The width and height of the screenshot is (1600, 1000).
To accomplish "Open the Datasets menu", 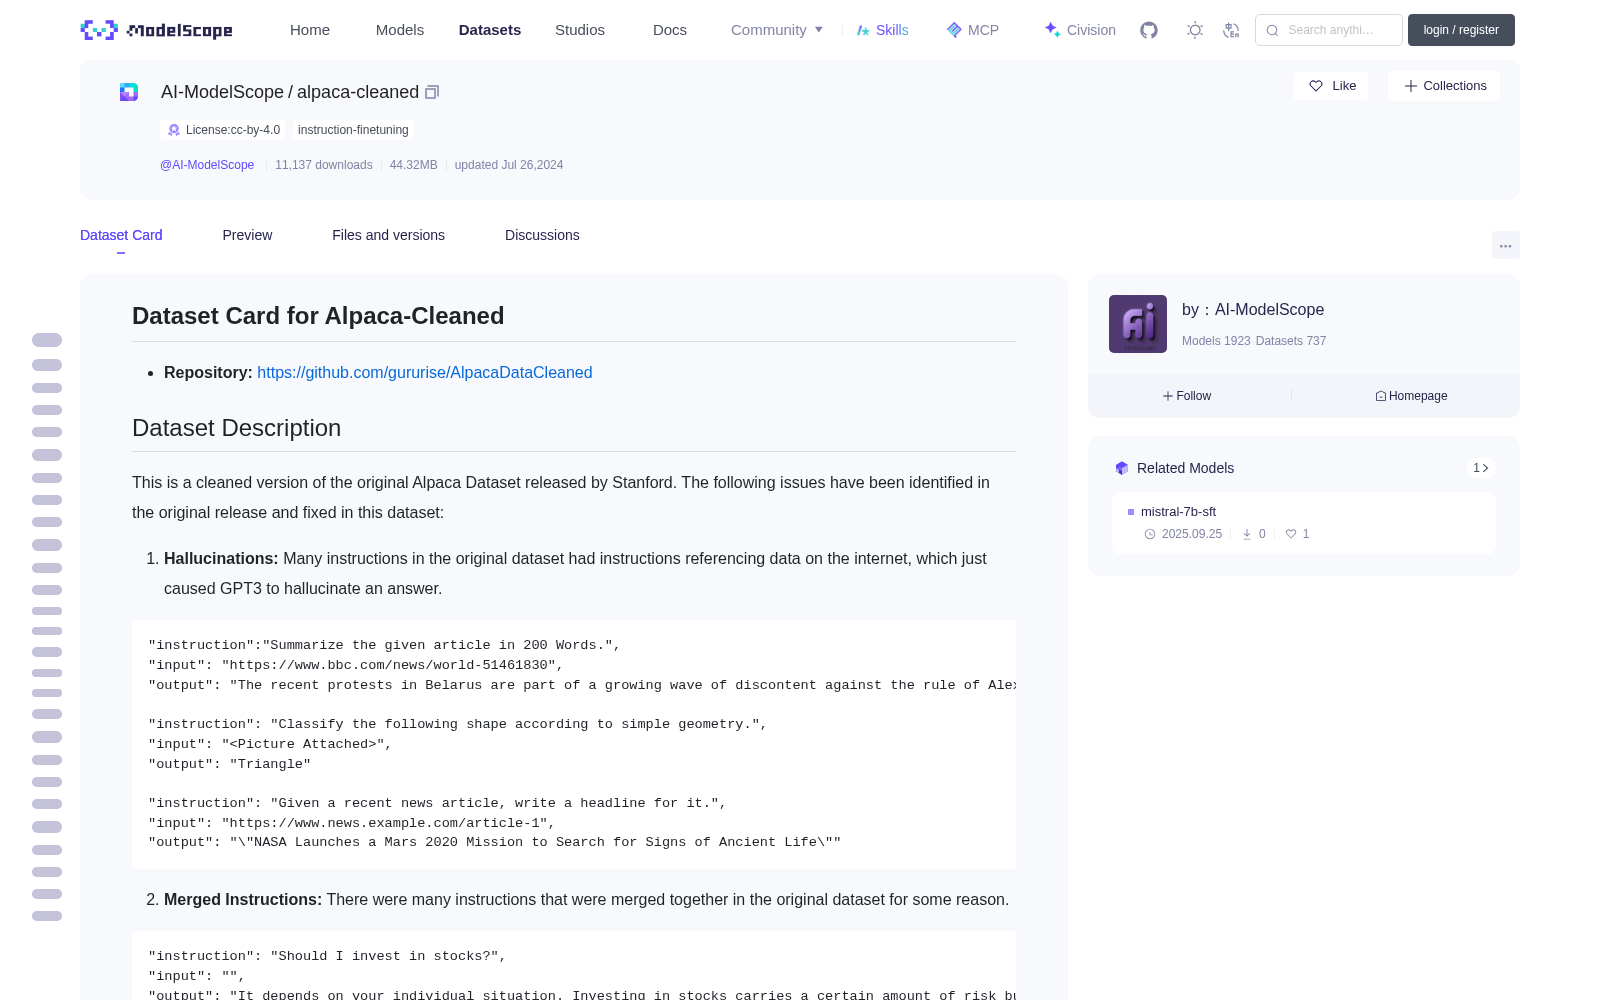I will [490, 30].
